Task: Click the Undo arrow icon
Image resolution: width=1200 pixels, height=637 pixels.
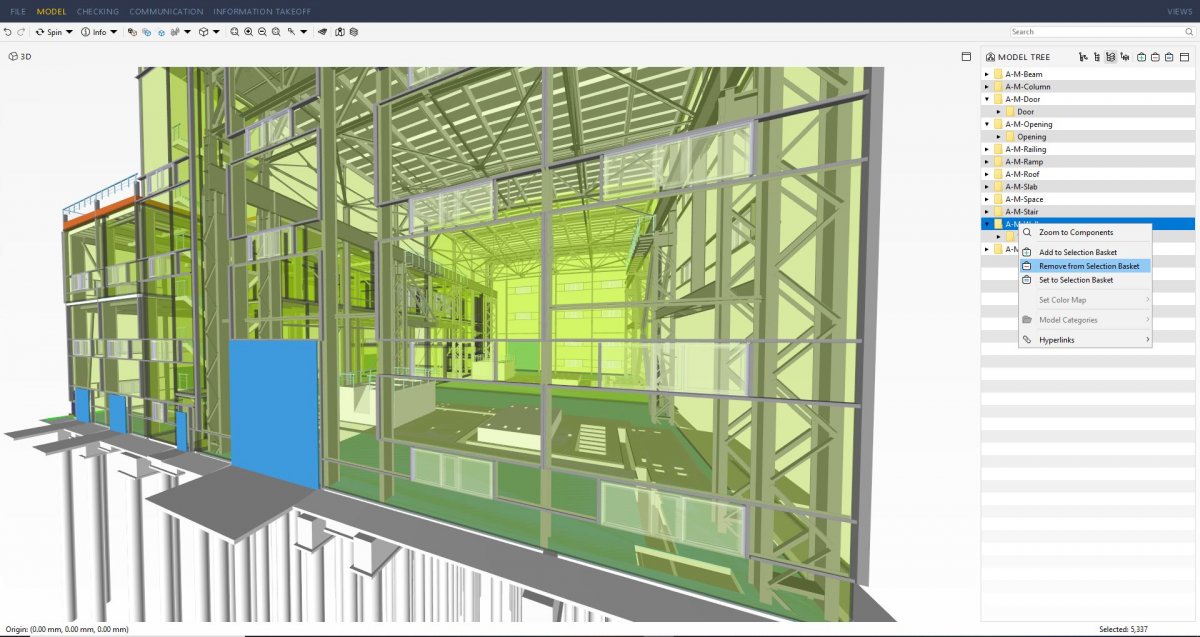Action: pos(8,32)
